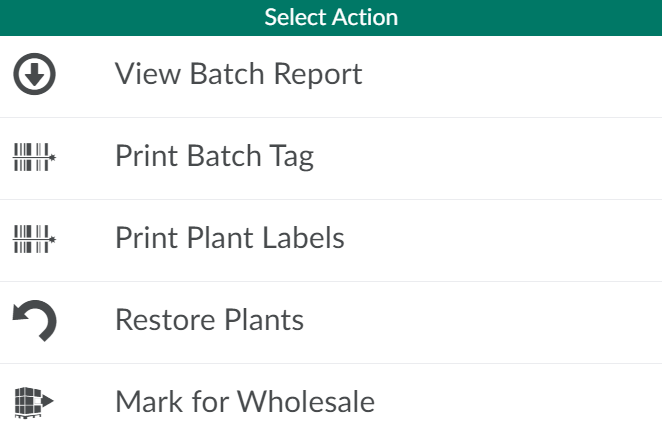Click the "Mark for Wholesale" text label
662x445 pixels.
point(245,403)
